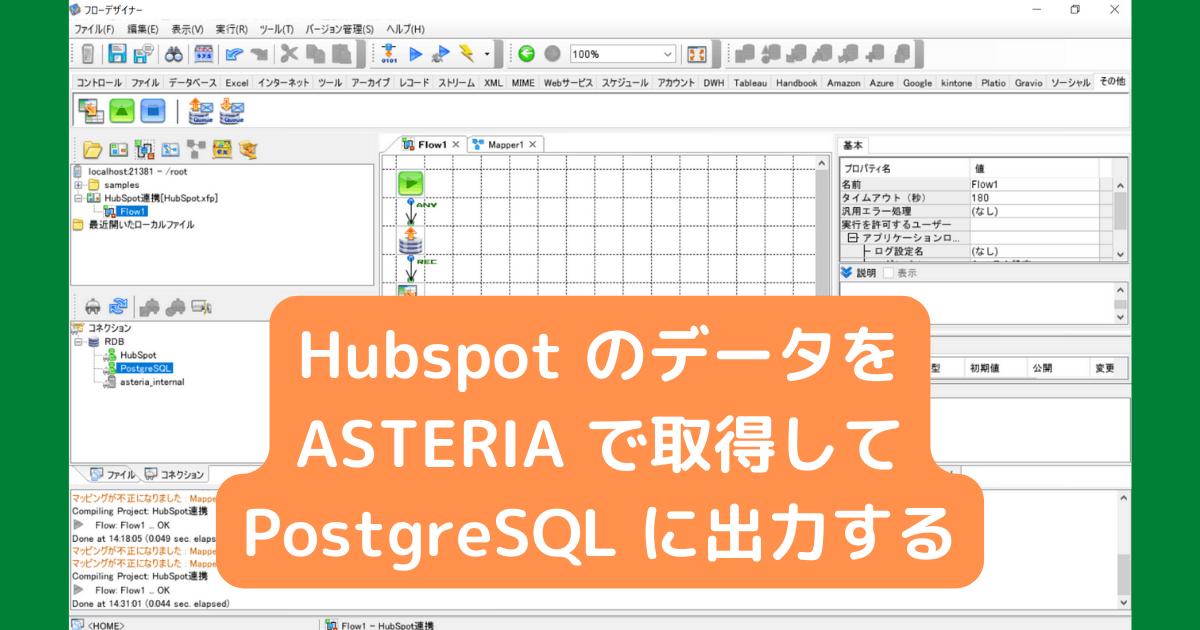Switch to the Mapper1 editor tab
Viewport: 1200px width, 630px height.
503,145
